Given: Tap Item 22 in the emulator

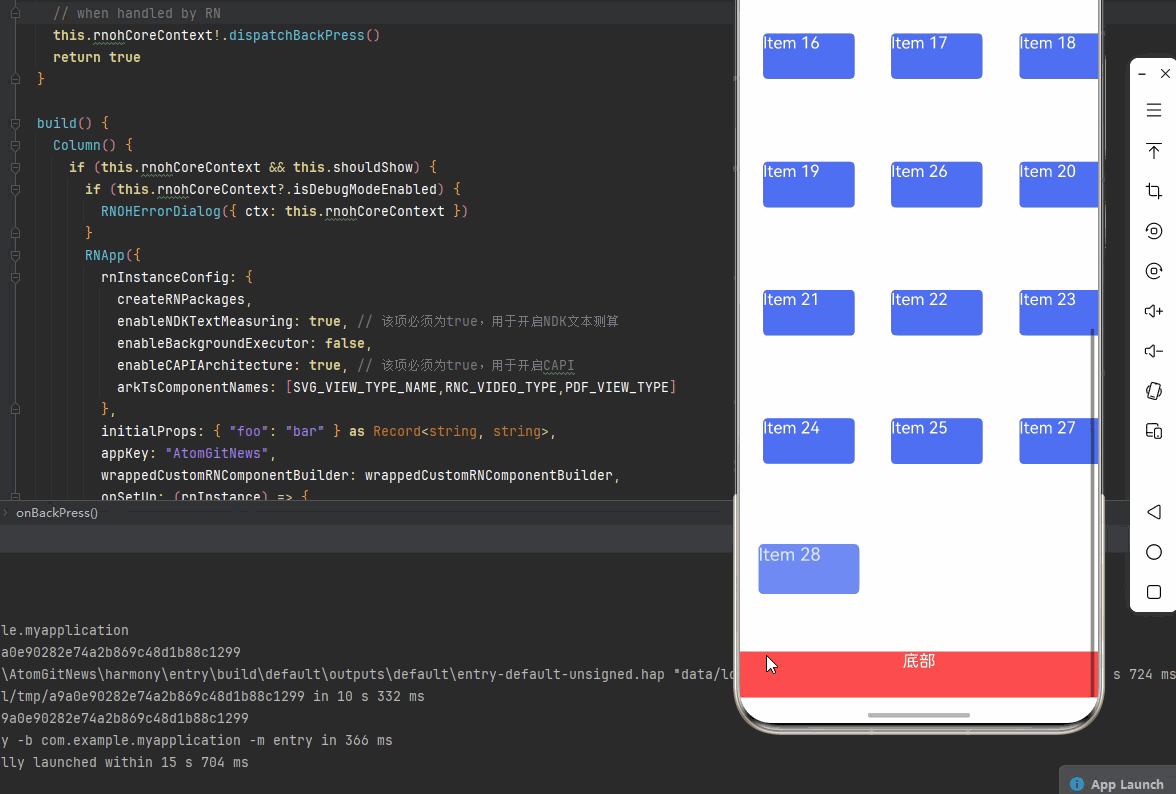Looking at the screenshot, I should (x=936, y=313).
